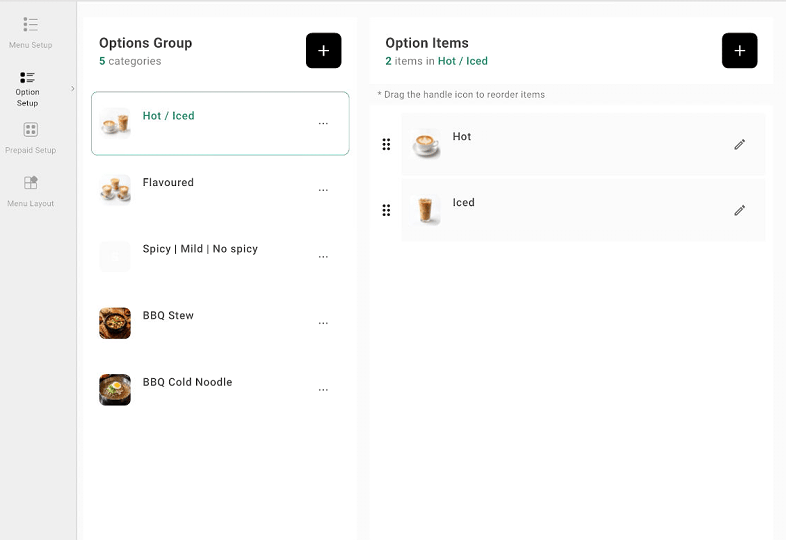Select the BBQ Stew options group

(x=220, y=323)
